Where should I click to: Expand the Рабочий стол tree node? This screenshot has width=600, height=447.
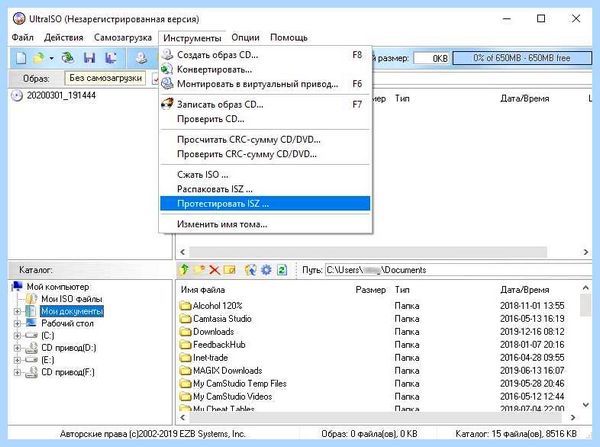(17, 323)
